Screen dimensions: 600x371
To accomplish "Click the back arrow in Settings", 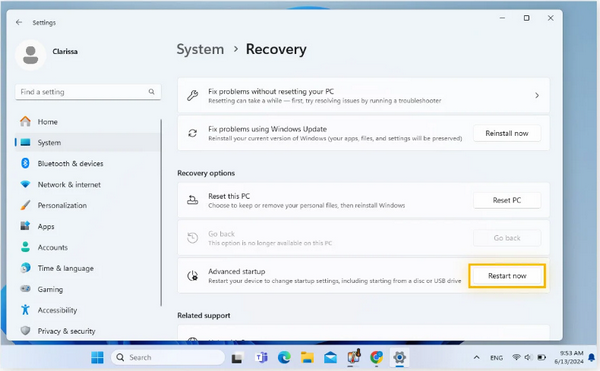I will click(x=19, y=22).
